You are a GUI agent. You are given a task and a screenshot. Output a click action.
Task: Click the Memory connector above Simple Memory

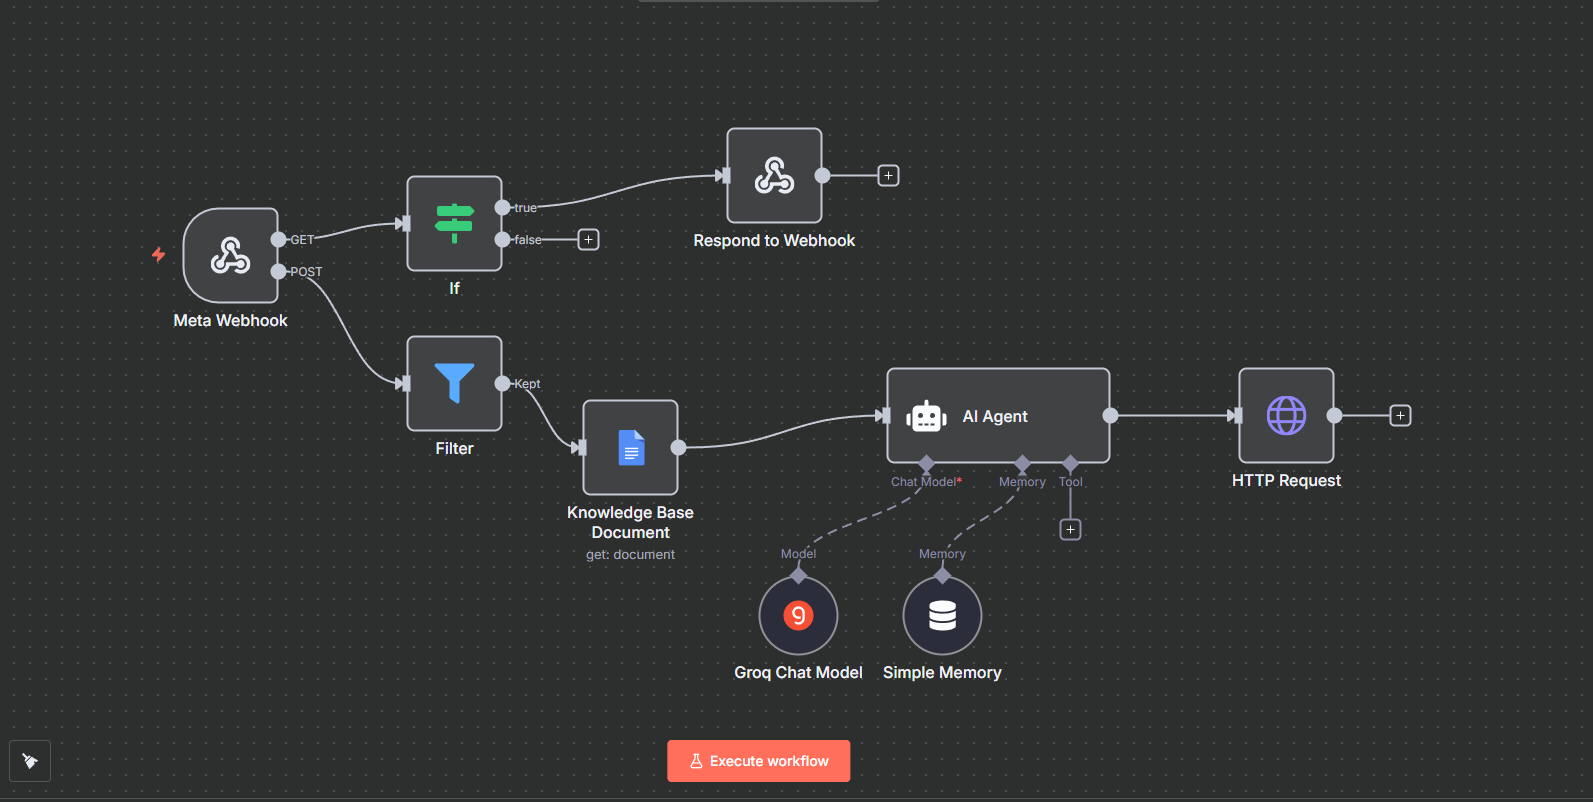pyautogui.click(x=942, y=575)
